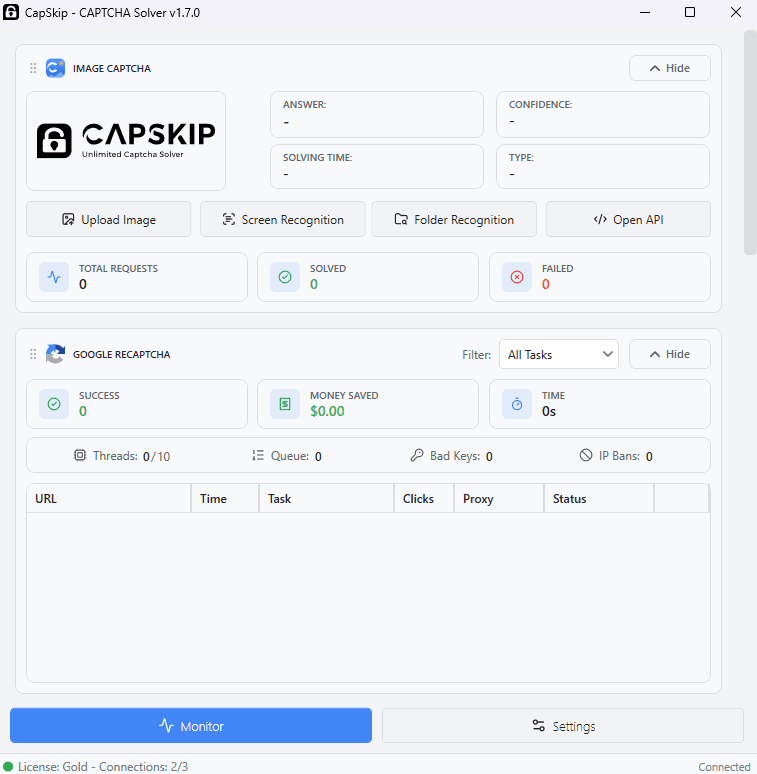
Task: Open the All Tasks filter dropdown
Action: pyautogui.click(x=559, y=354)
